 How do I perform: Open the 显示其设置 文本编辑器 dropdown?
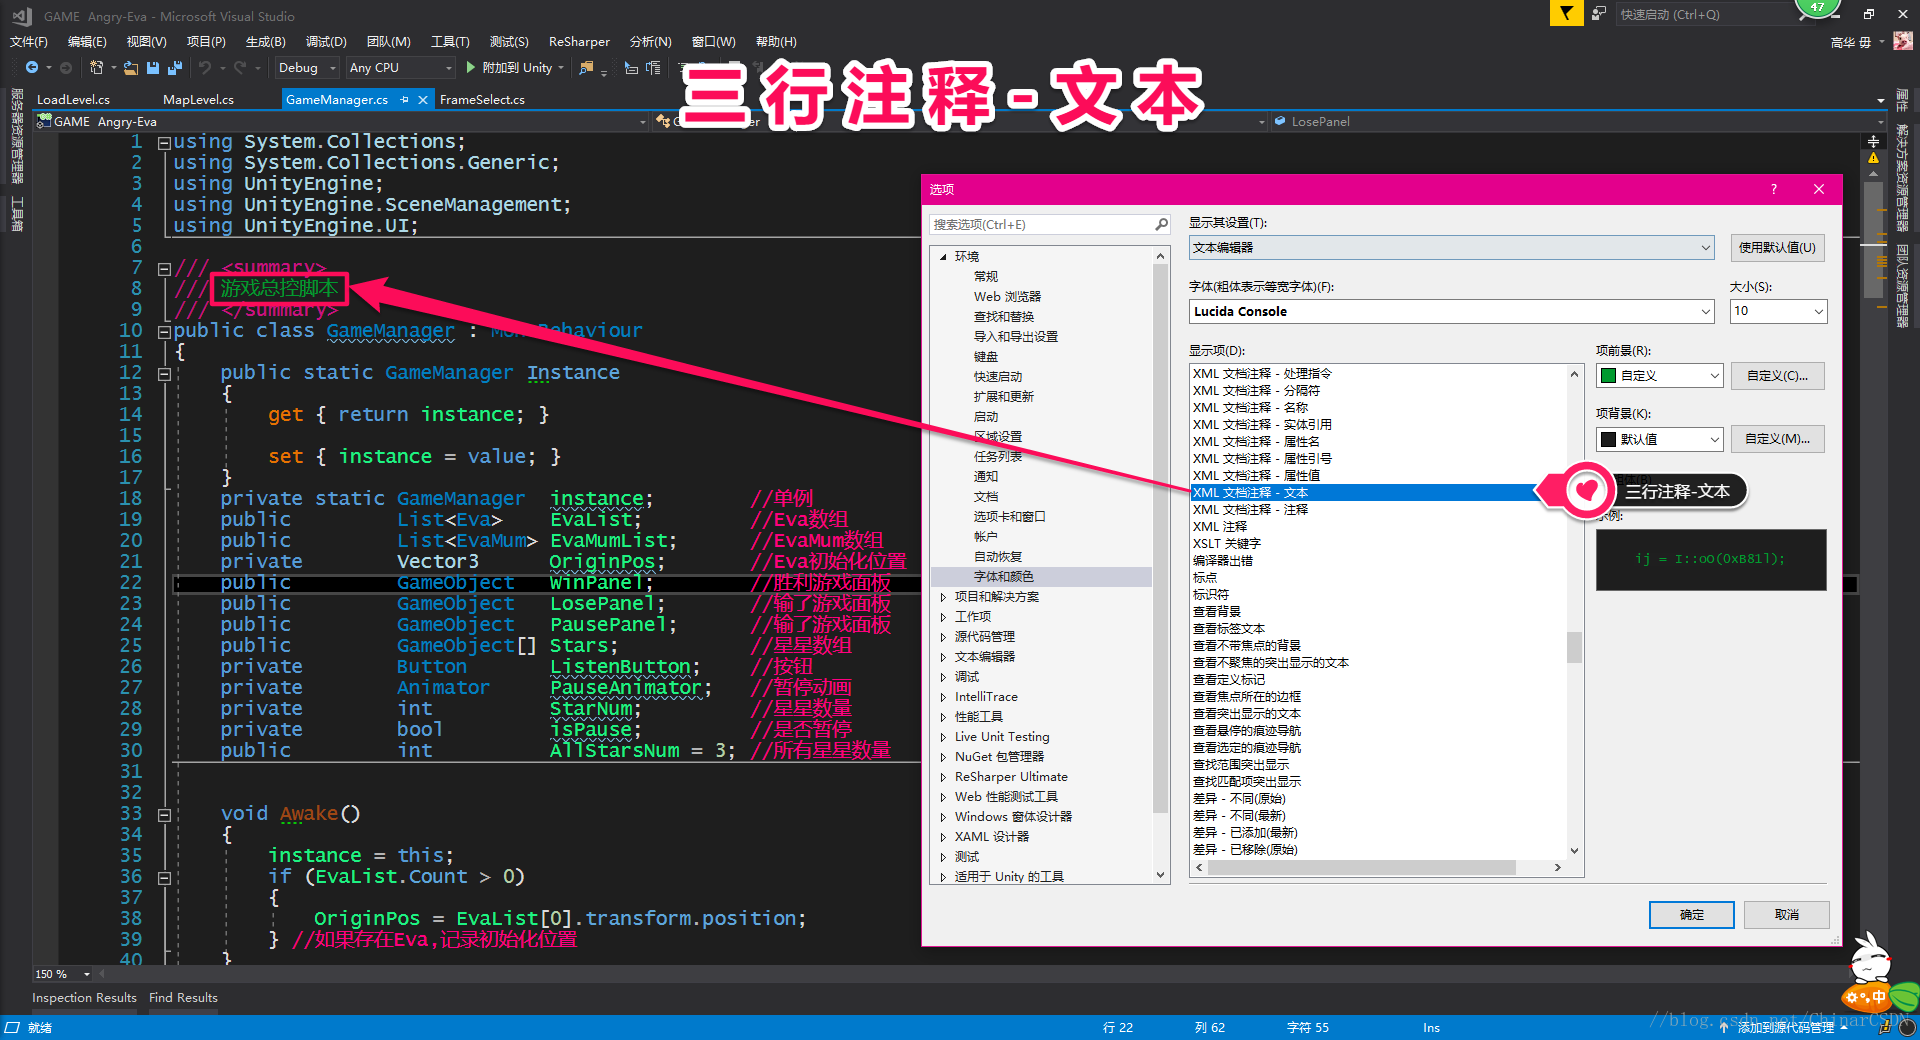pos(1452,247)
